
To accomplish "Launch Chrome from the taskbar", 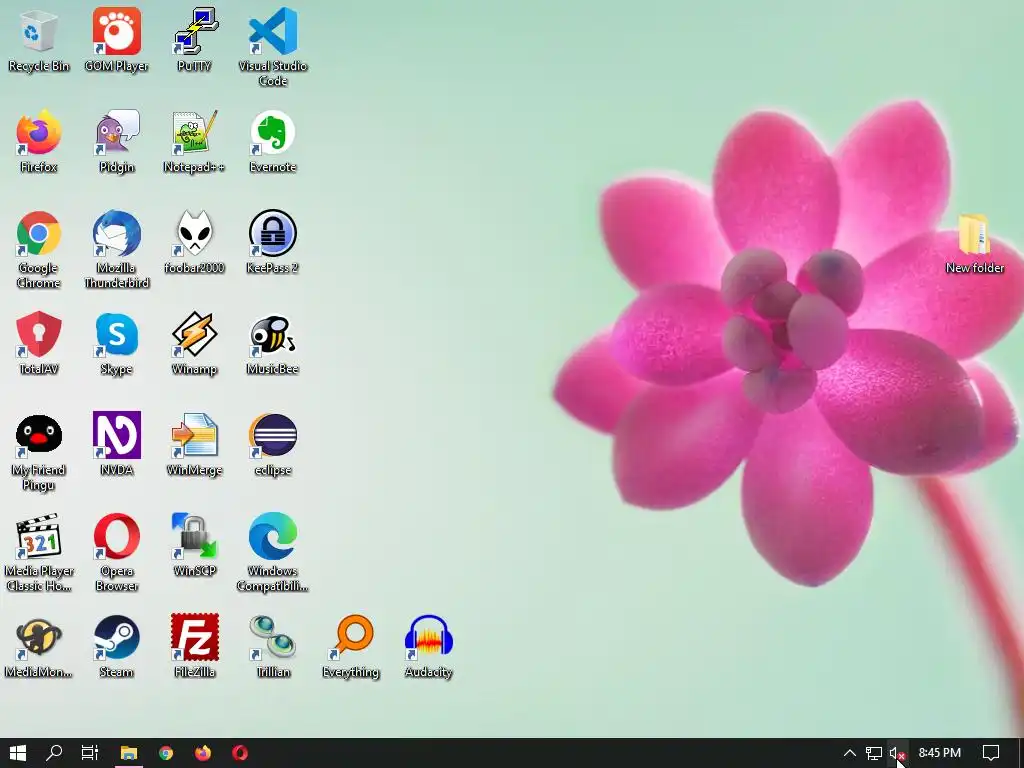I will (166, 753).
